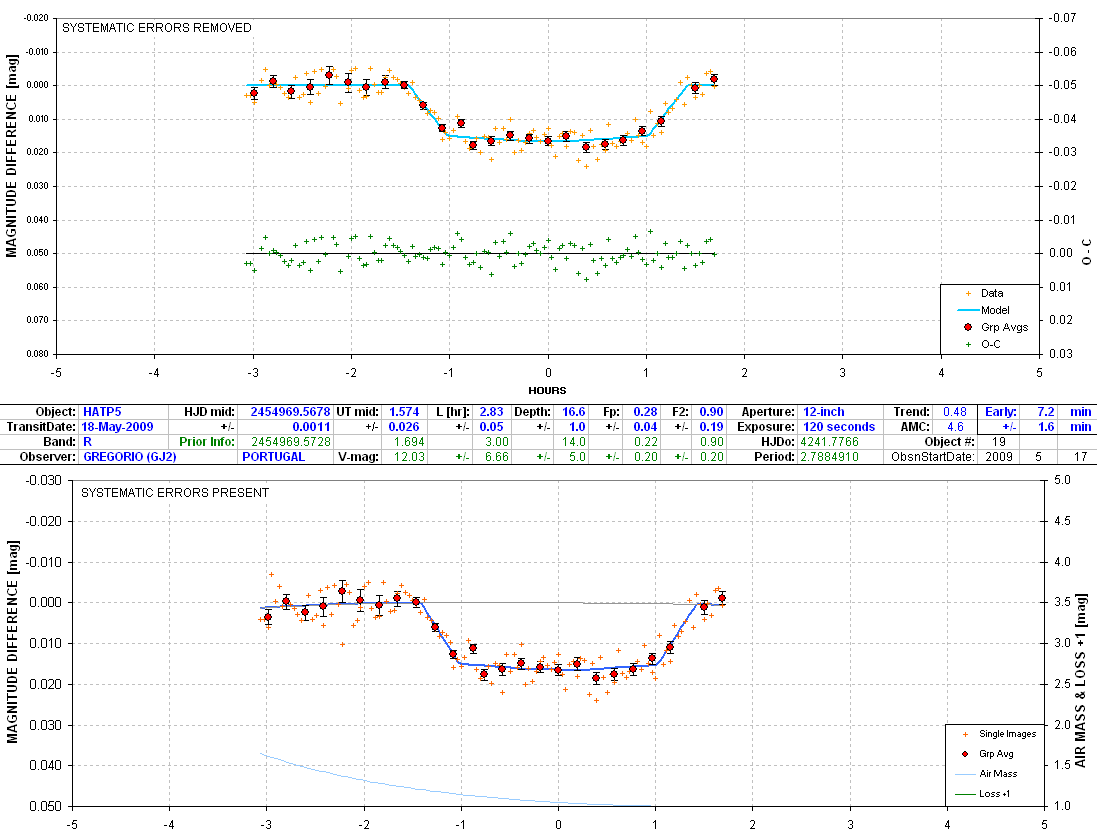Click the Early: label

click(1000, 412)
